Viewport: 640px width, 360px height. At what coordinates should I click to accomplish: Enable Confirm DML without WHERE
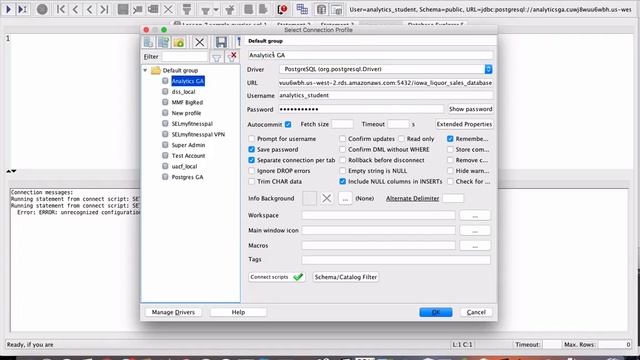[342, 149]
